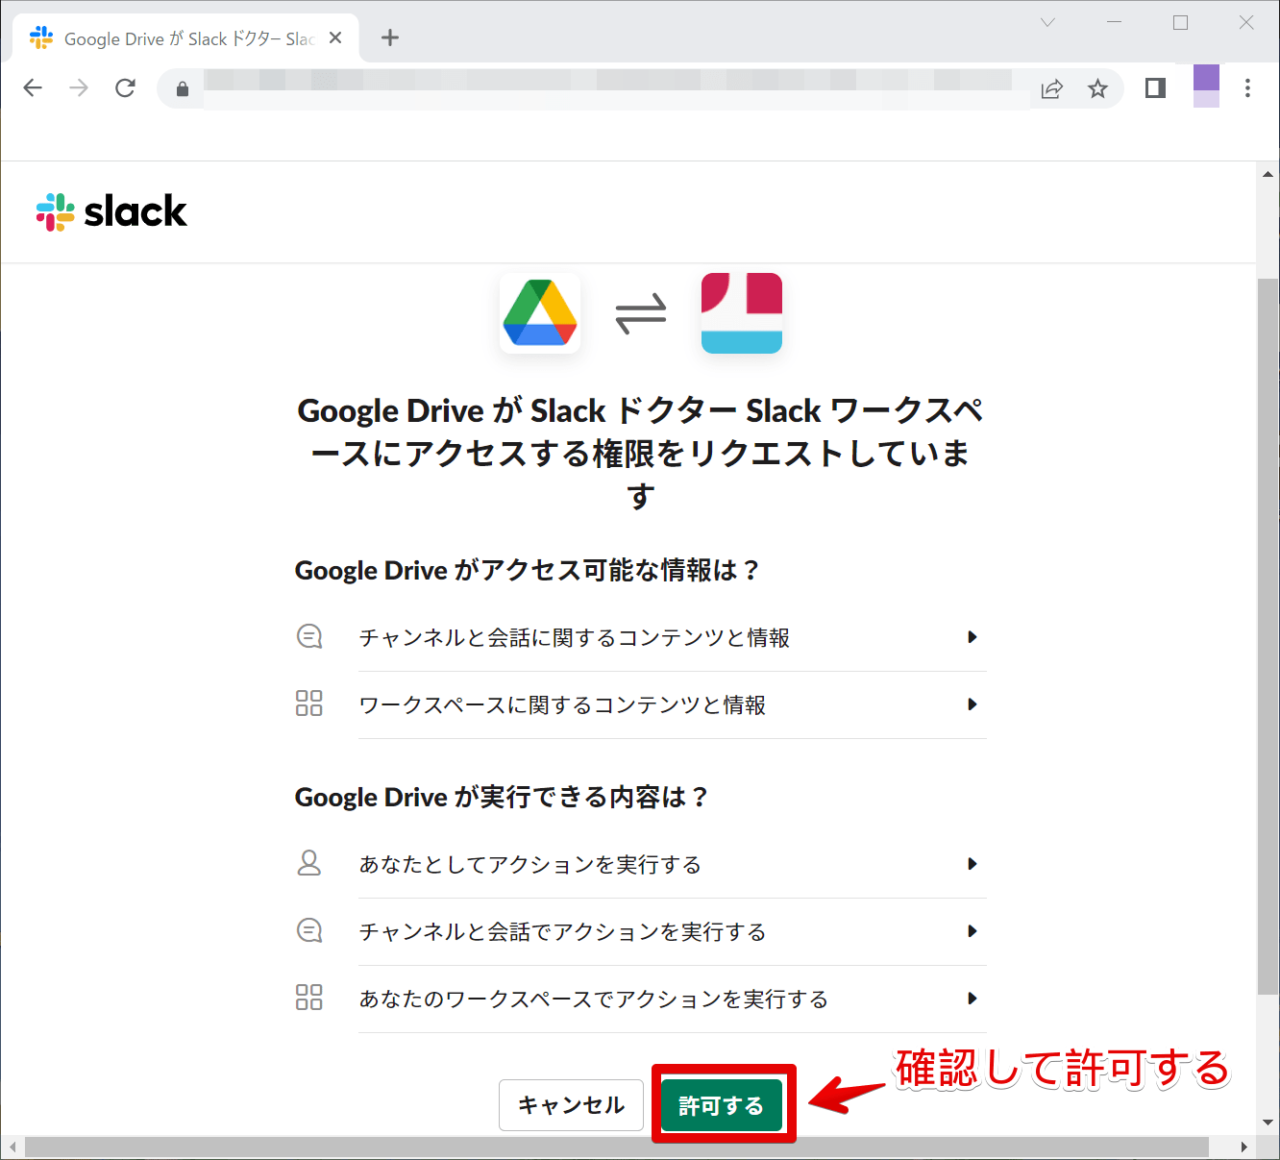The width and height of the screenshot is (1280, 1160).
Task: Open the Chrome three-dot menu
Action: point(1247,88)
